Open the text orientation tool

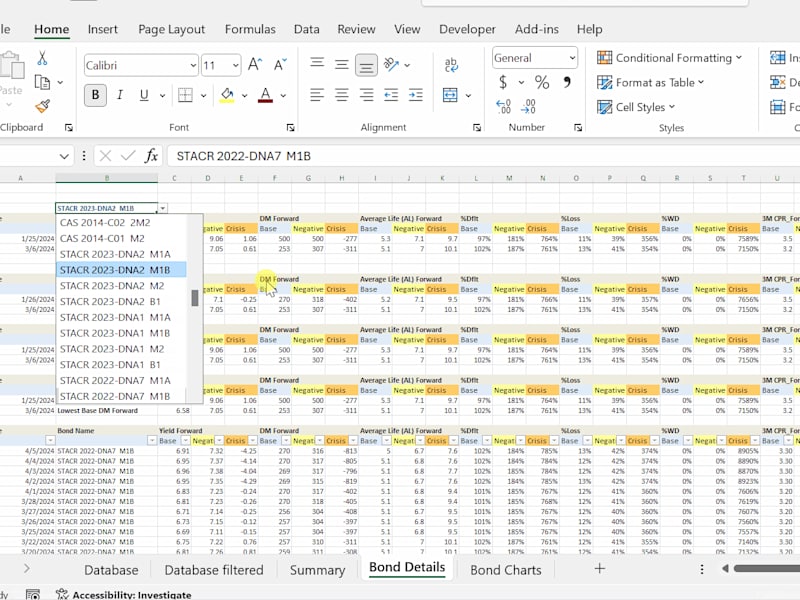point(391,64)
